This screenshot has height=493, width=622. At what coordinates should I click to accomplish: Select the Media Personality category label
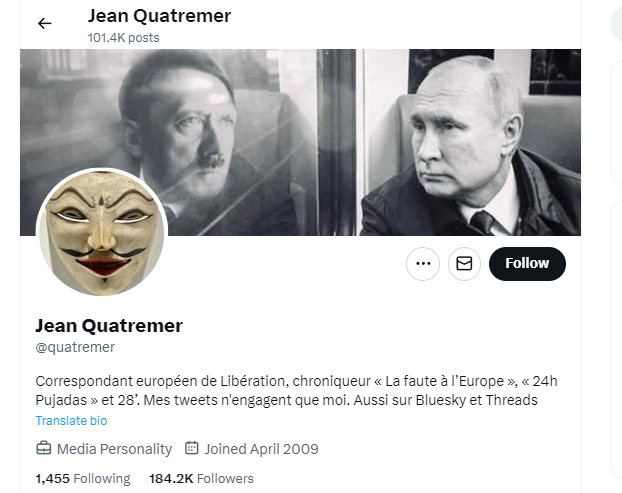tap(114, 449)
